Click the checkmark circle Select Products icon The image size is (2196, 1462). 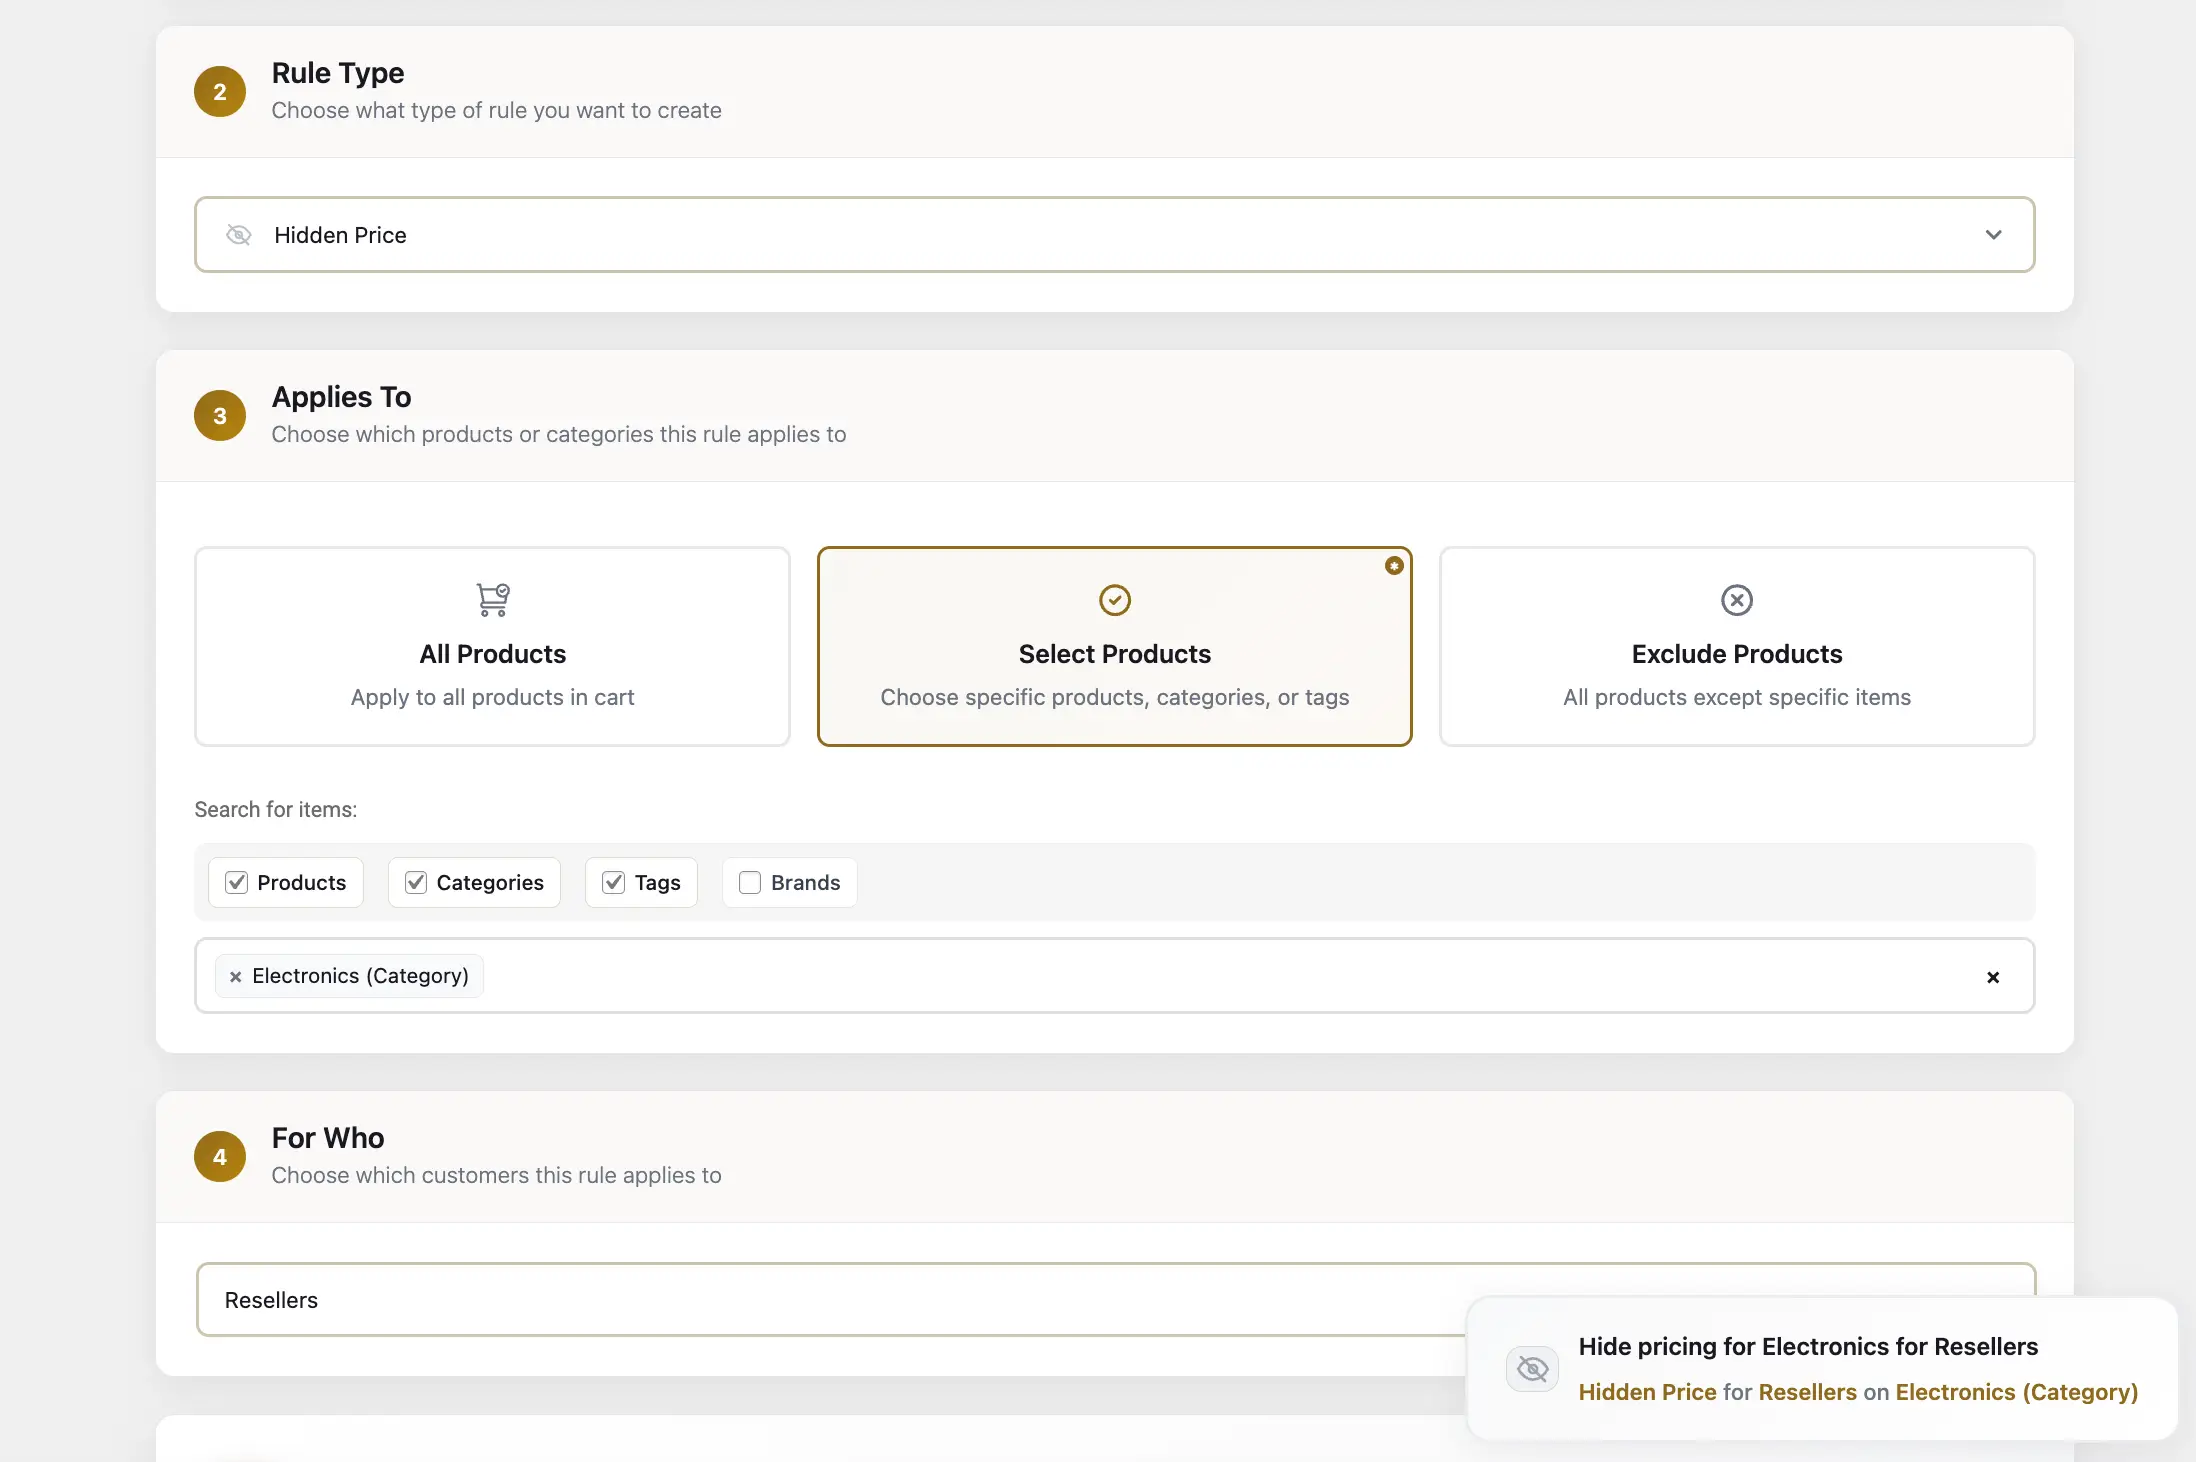coord(1114,600)
